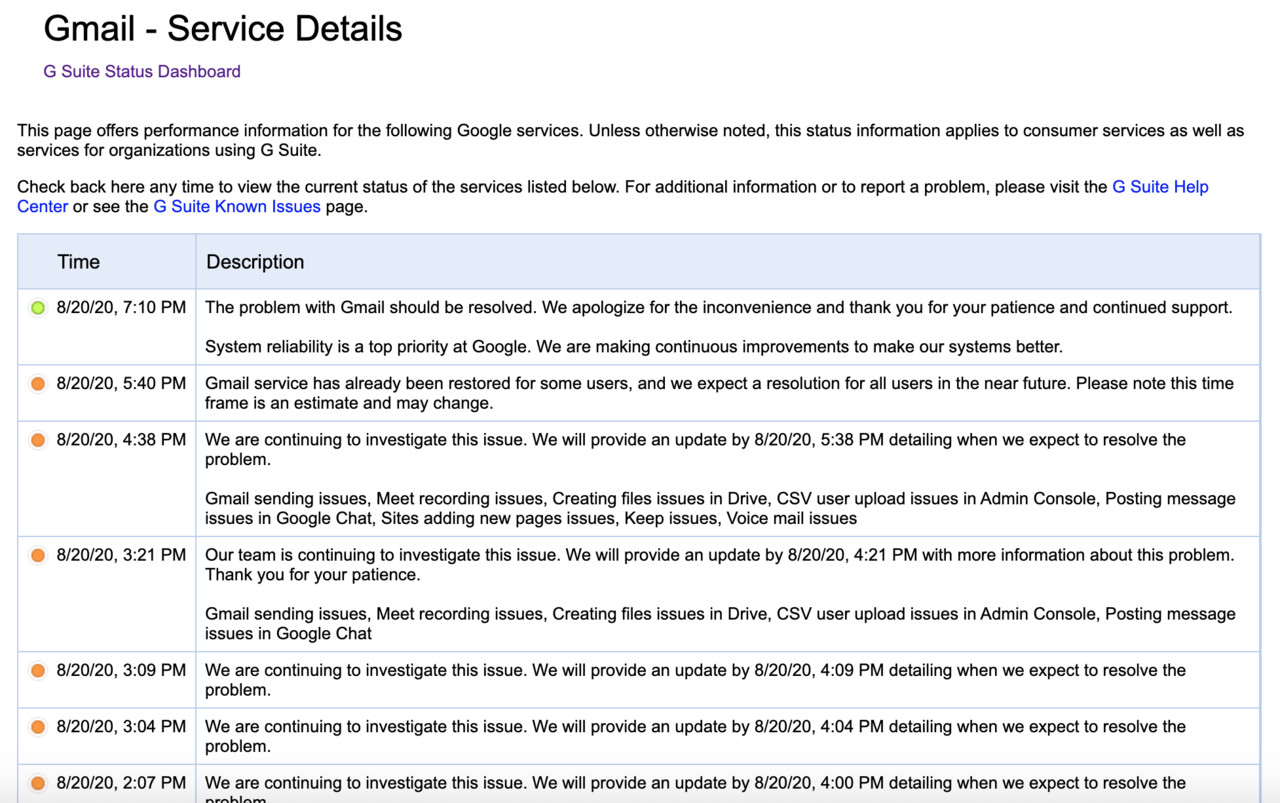Click the 8/20/20, 7:10 PM timestamp
The width and height of the screenshot is (1280, 803).
point(121,308)
